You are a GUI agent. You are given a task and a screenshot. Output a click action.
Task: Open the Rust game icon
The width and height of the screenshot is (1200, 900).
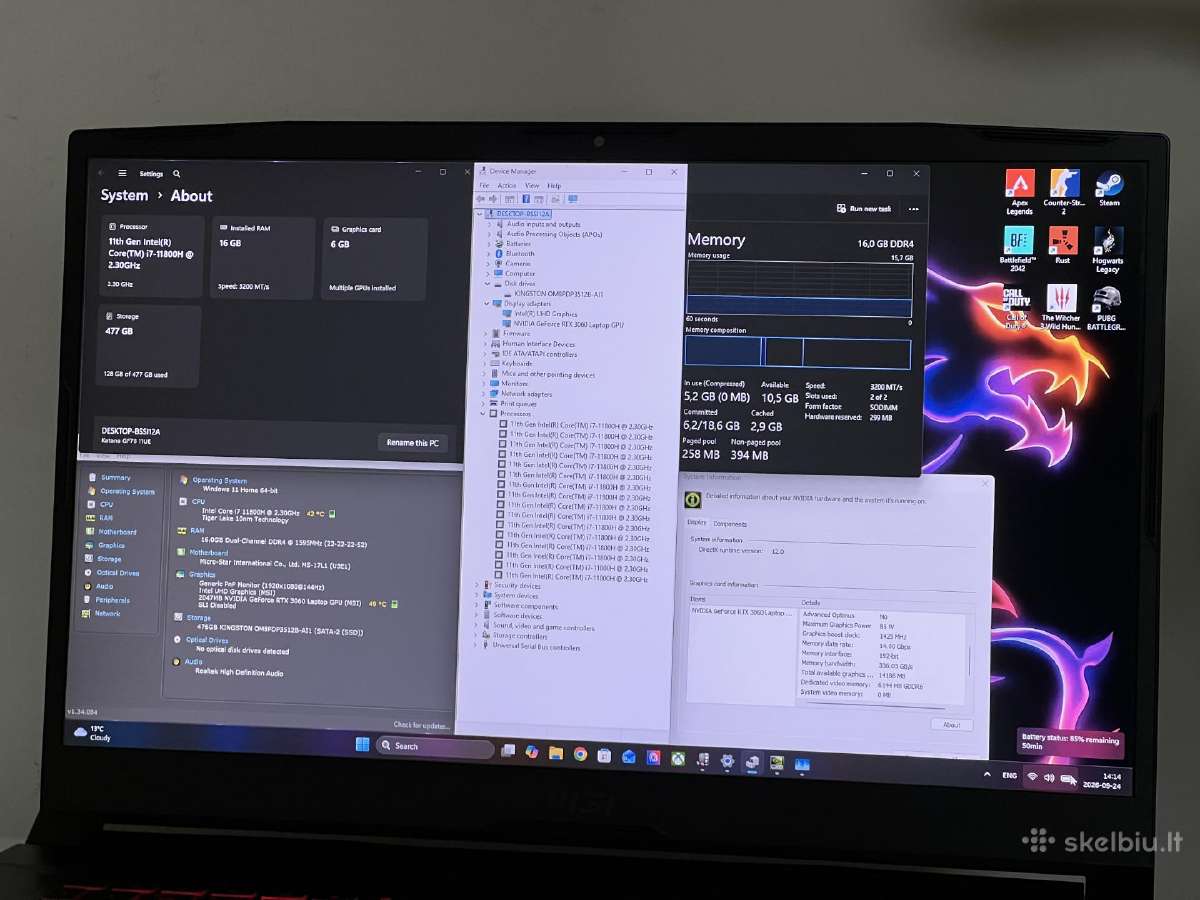click(1062, 245)
